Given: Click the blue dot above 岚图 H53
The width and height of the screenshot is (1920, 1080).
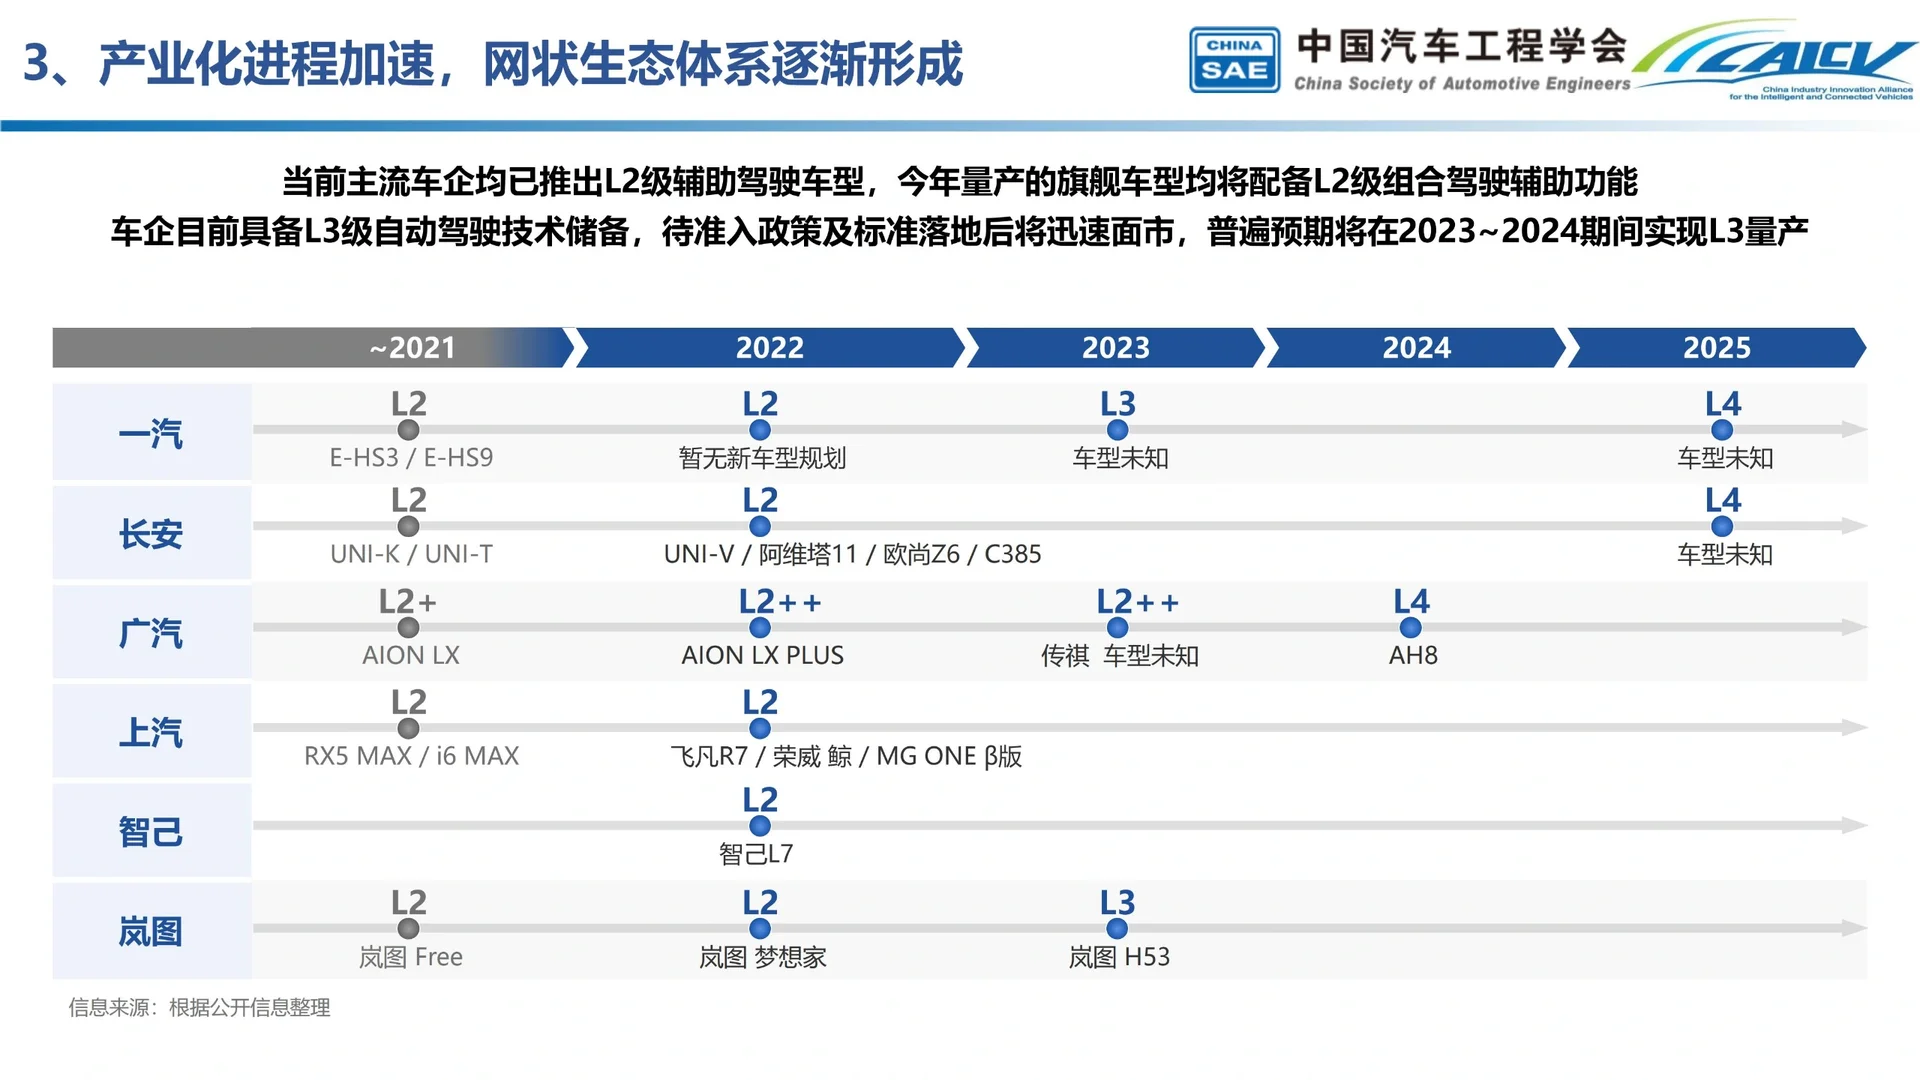Looking at the screenshot, I should tap(1118, 928).
